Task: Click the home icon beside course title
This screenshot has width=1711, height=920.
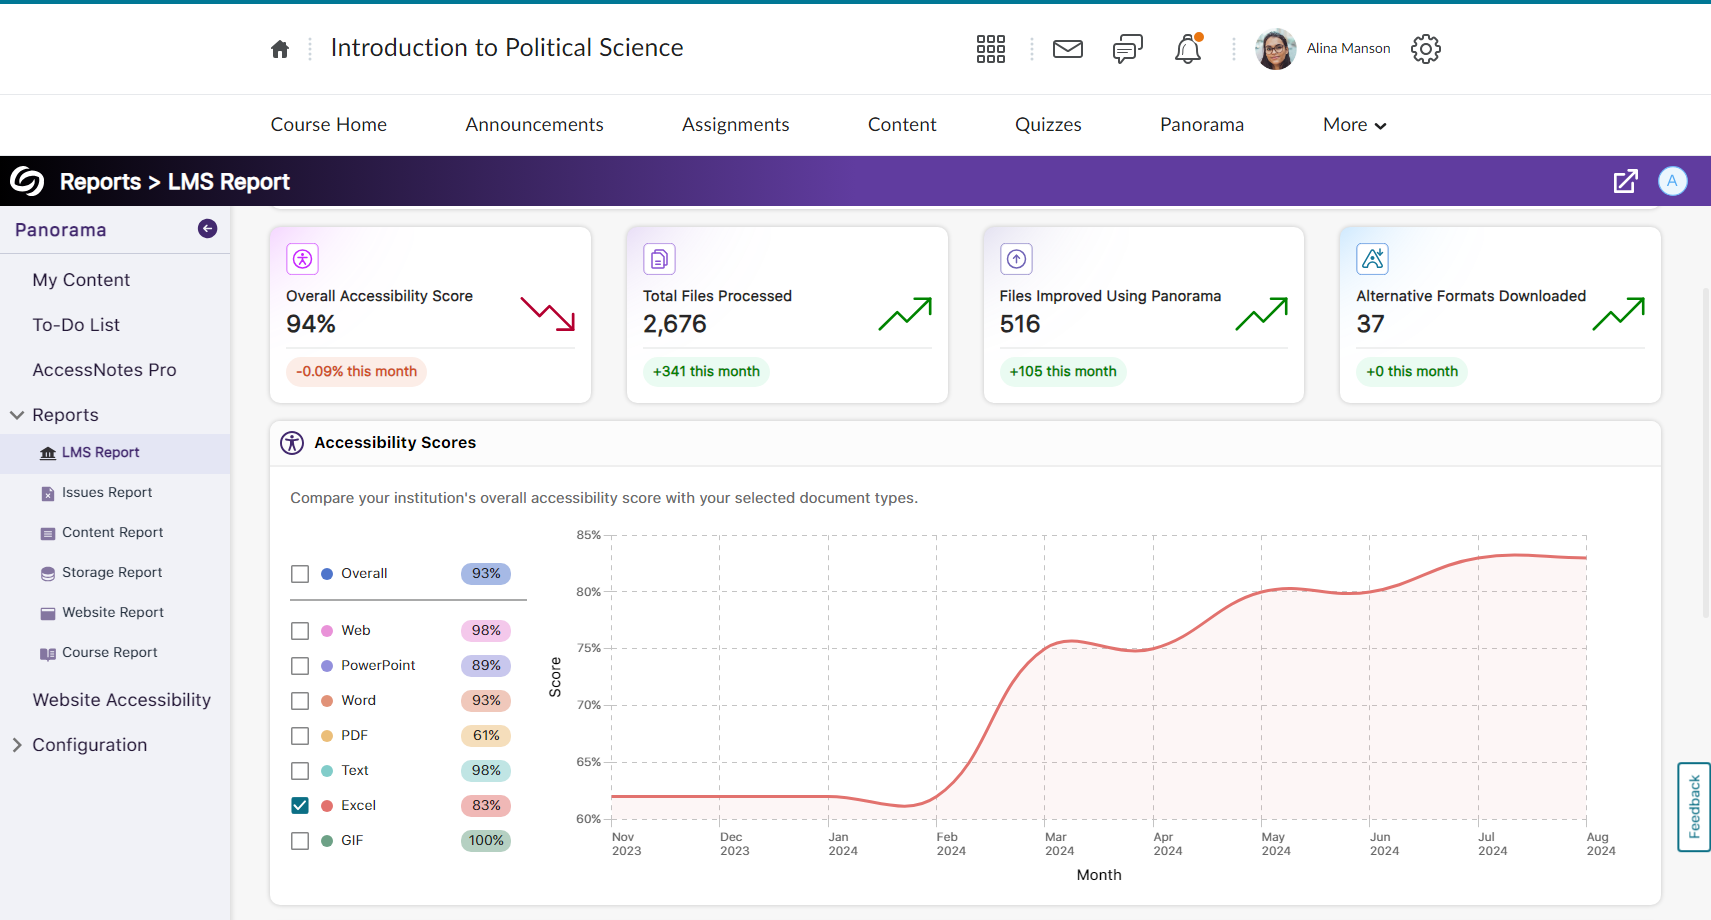Action: tap(280, 49)
